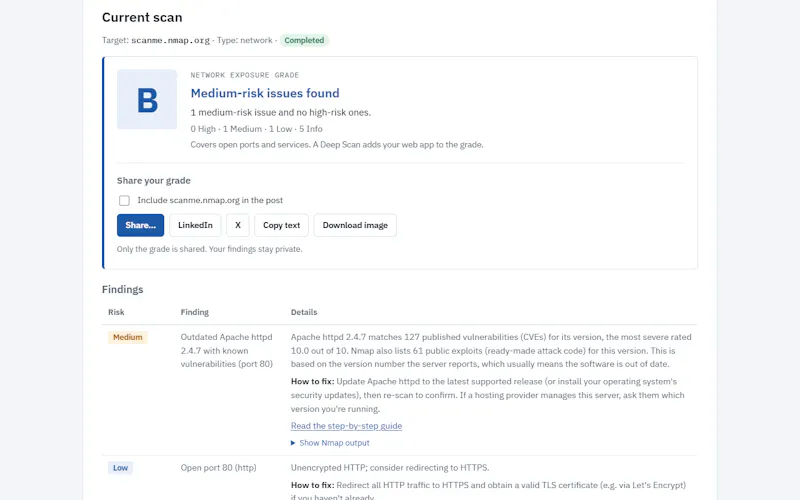Image resolution: width=800 pixels, height=500 pixels.
Task: Click the green Completed status badge
Action: [304, 40]
